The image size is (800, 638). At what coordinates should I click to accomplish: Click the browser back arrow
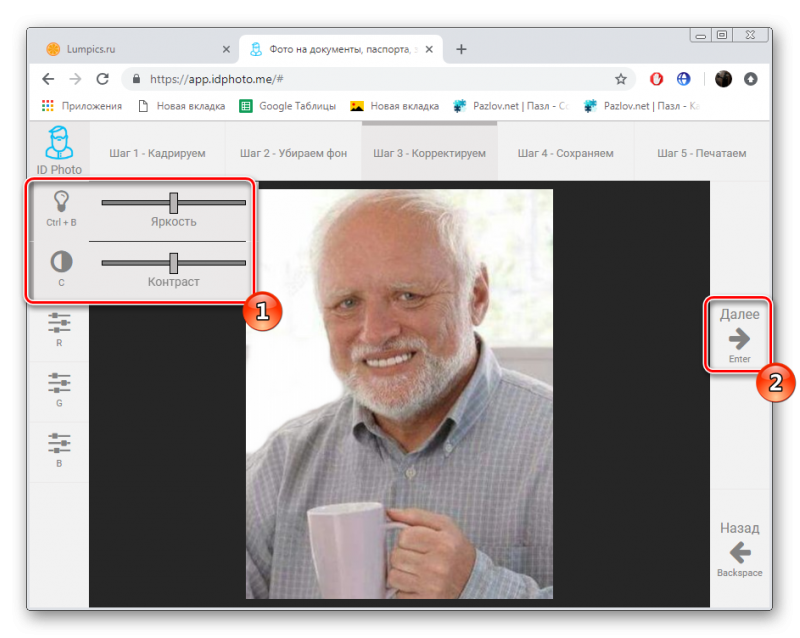(x=48, y=79)
